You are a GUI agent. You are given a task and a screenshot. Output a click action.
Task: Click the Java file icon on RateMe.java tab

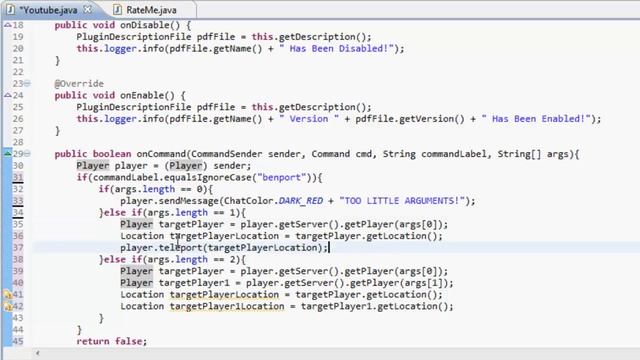tap(118, 9)
